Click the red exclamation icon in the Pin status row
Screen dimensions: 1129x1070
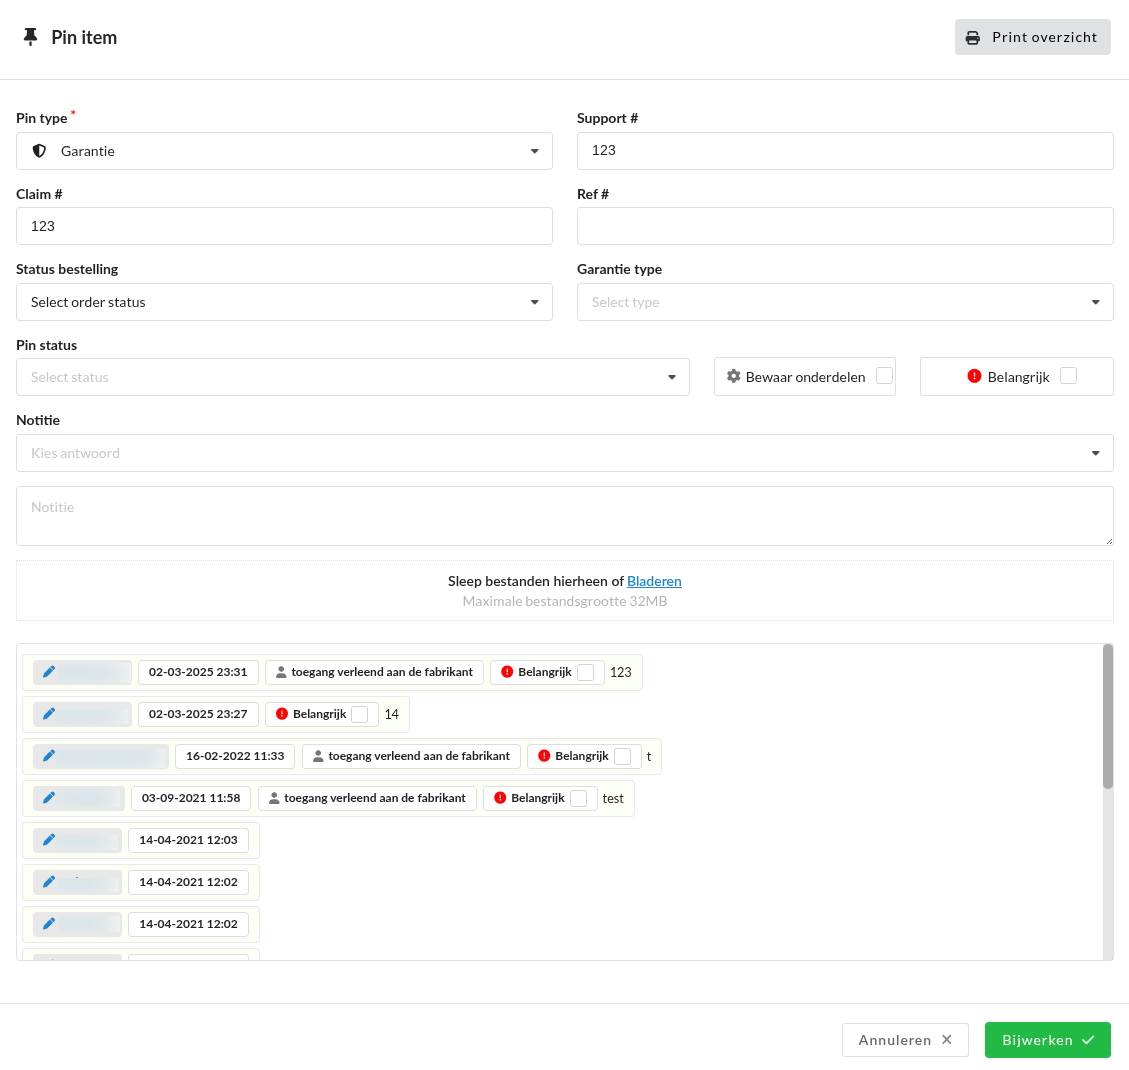point(974,377)
